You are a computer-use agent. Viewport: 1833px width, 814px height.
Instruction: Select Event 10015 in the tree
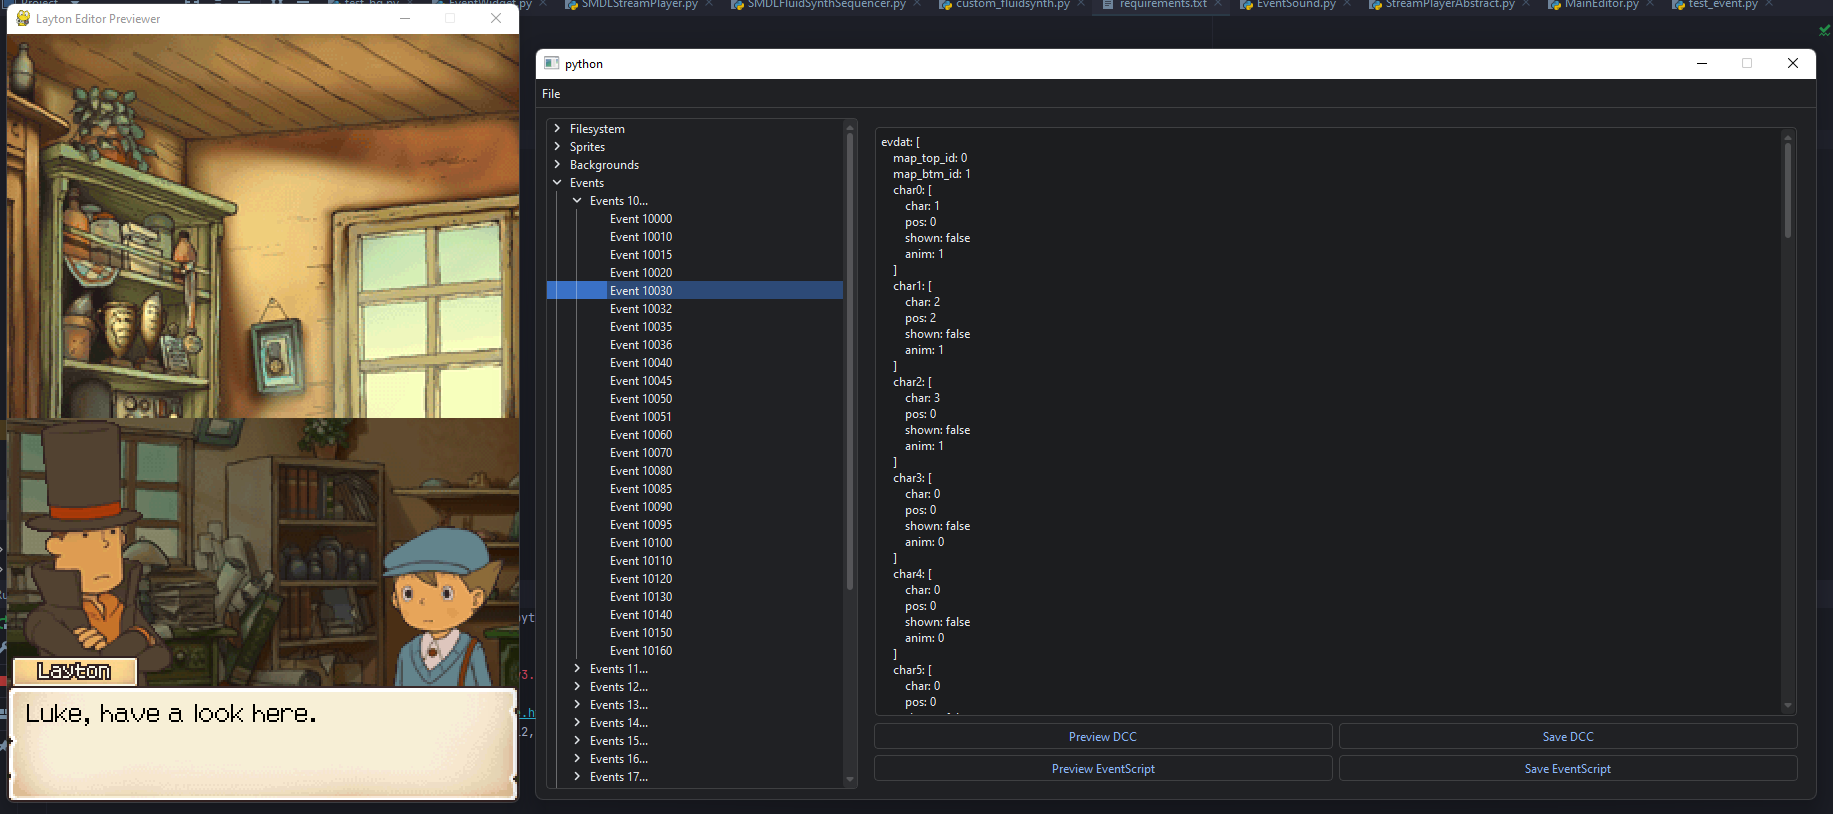click(641, 255)
